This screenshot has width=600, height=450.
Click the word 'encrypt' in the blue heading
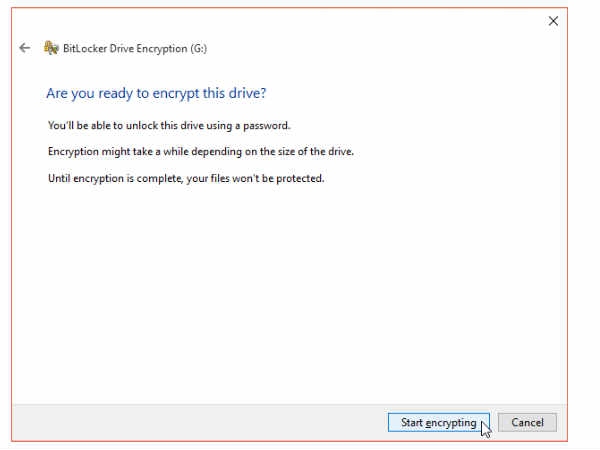176,94
